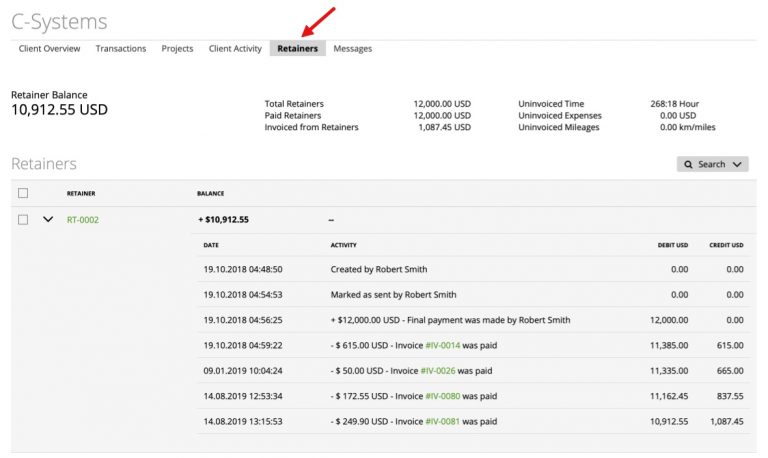The image size is (768, 458).
Task: Open invoice #IV-0080 link
Action: click(x=443, y=396)
